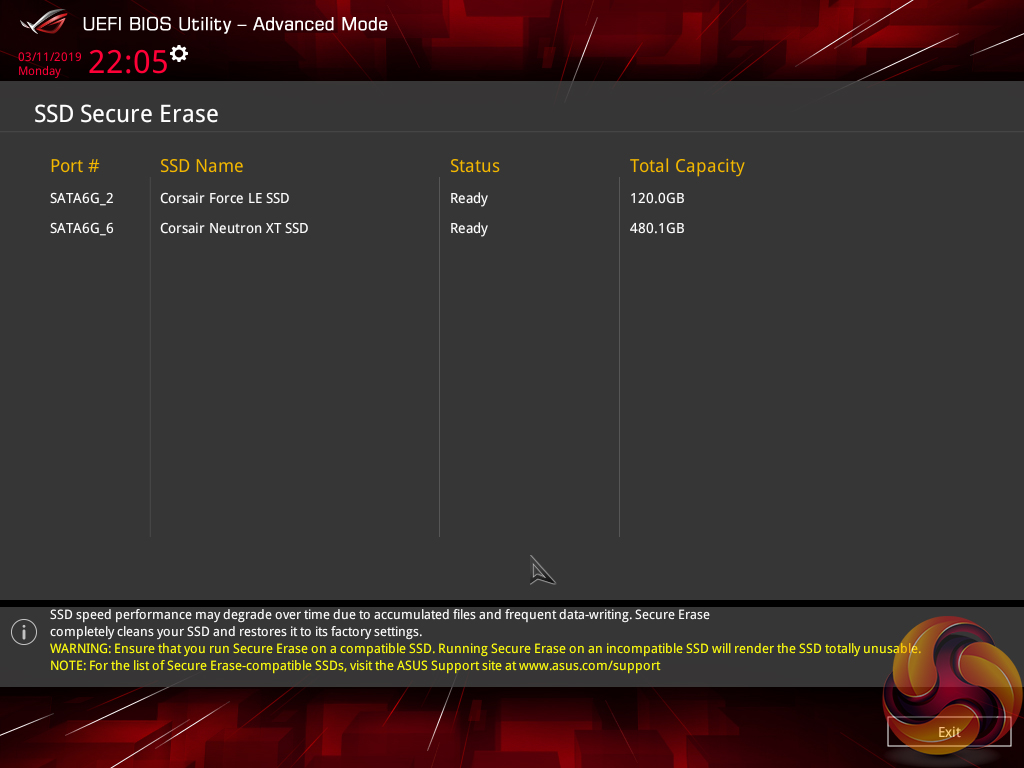Click the SSD Secure Erase page title
The image size is (1024, 768).
point(126,114)
